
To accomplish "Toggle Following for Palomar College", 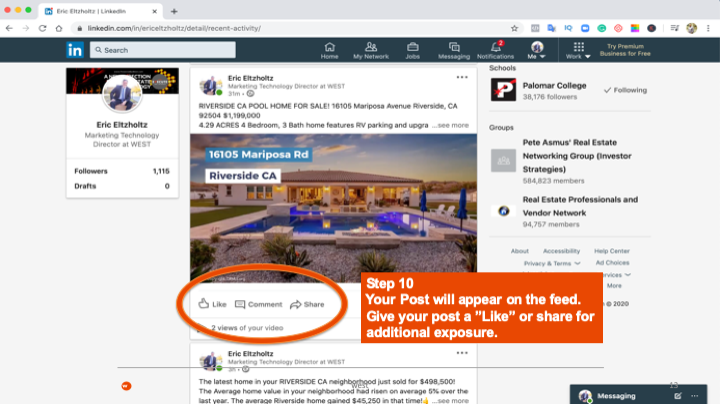I will pos(625,90).
